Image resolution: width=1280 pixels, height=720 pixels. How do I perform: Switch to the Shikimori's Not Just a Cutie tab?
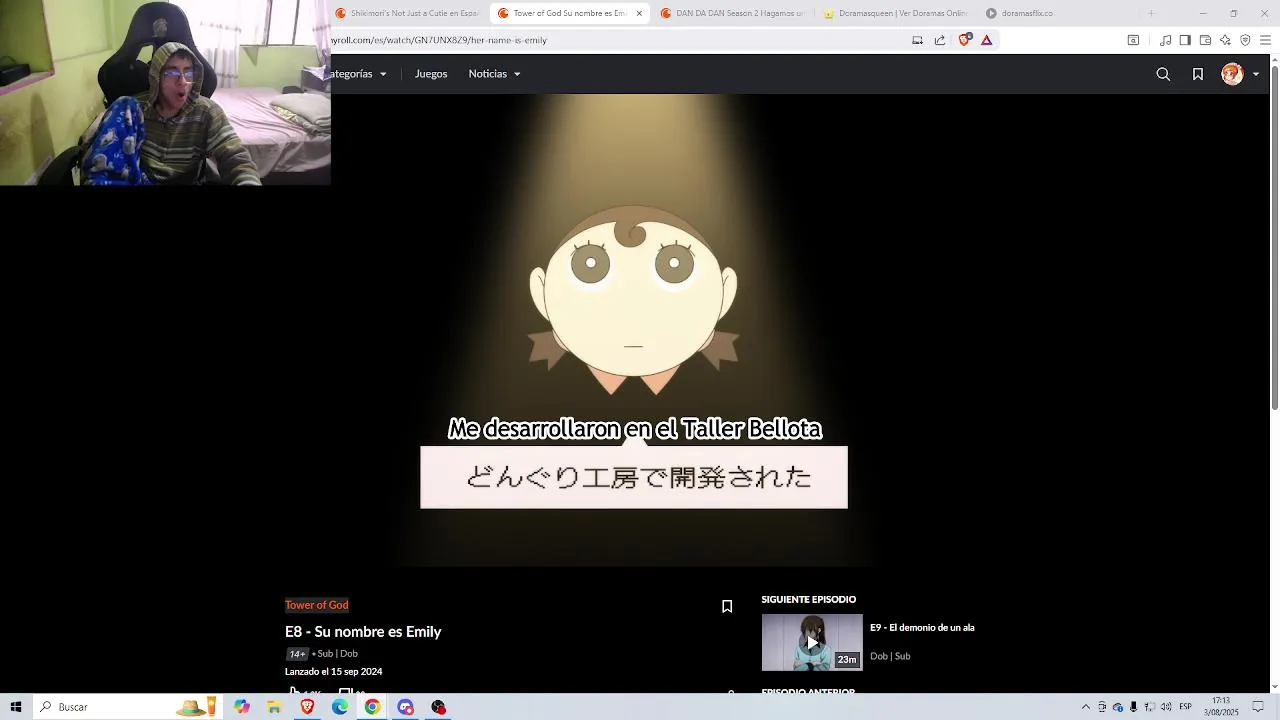(408, 13)
